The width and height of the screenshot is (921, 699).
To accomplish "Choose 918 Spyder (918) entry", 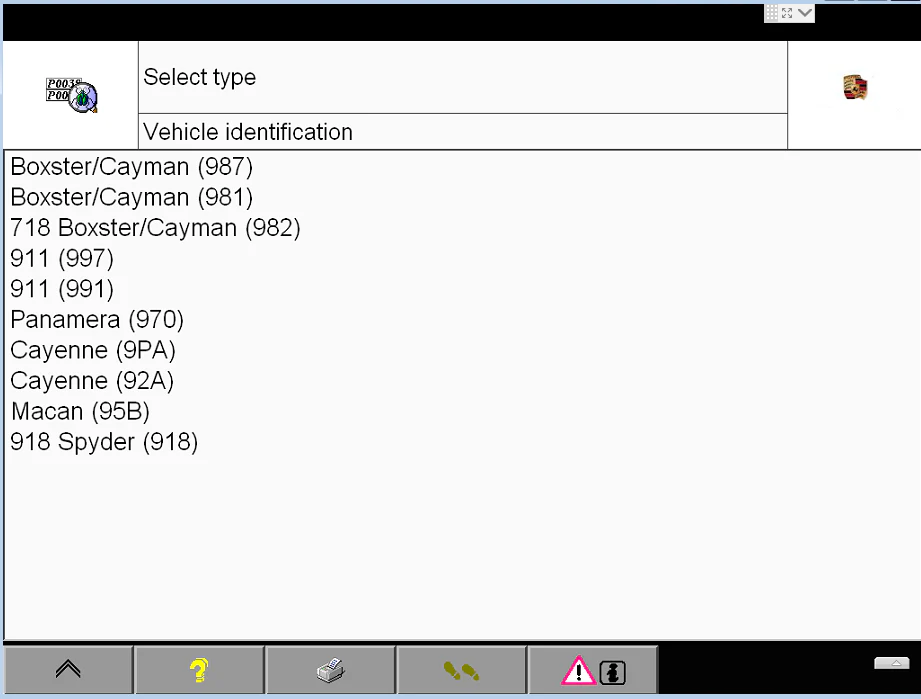I will point(104,442).
